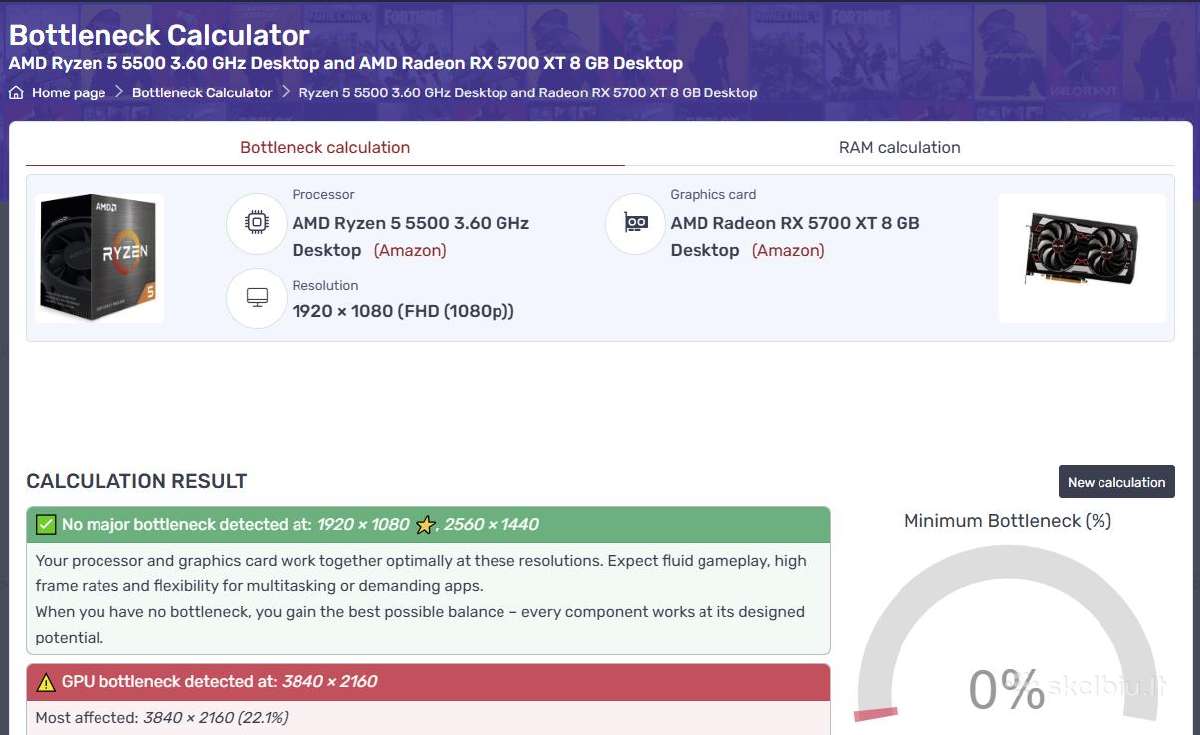Click the Radeon RX 5700 XT product image

coord(1082,258)
